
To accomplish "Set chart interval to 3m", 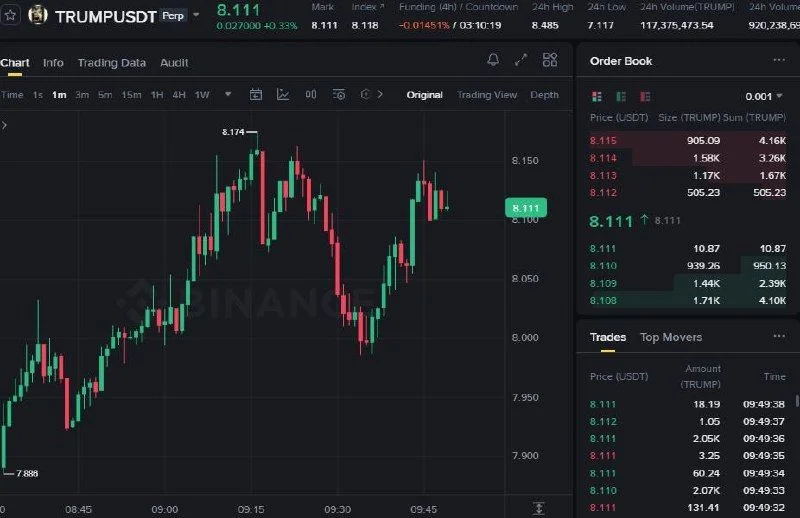I will (x=82, y=95).
